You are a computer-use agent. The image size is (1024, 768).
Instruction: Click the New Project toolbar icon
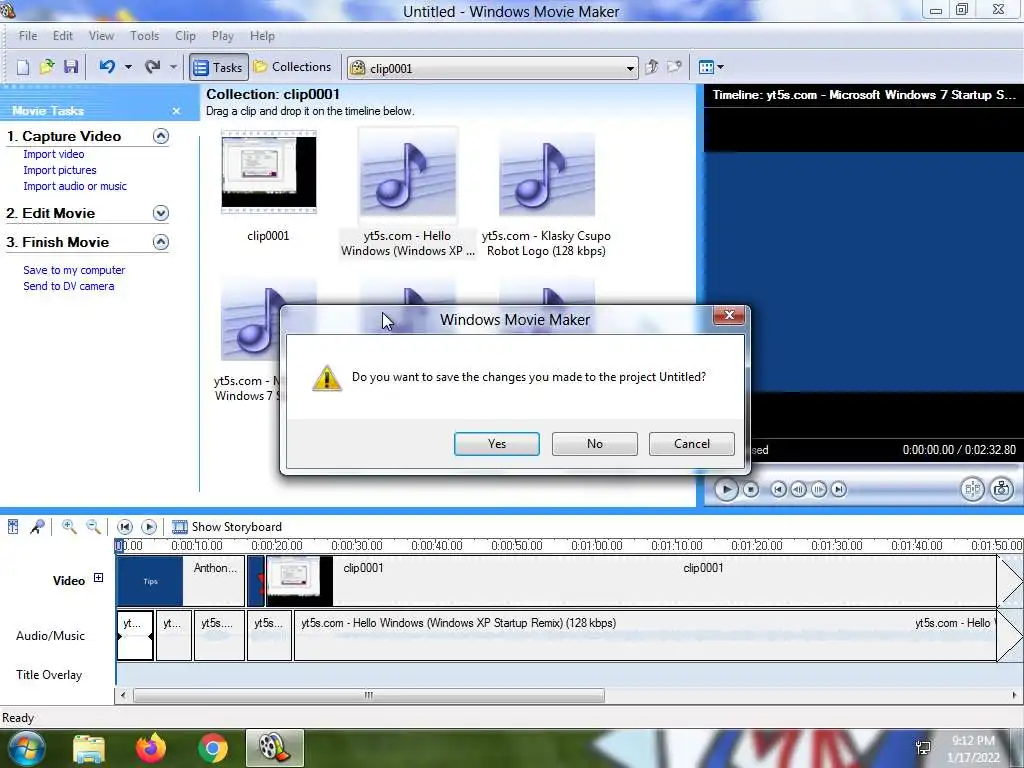tap(23, 67)
